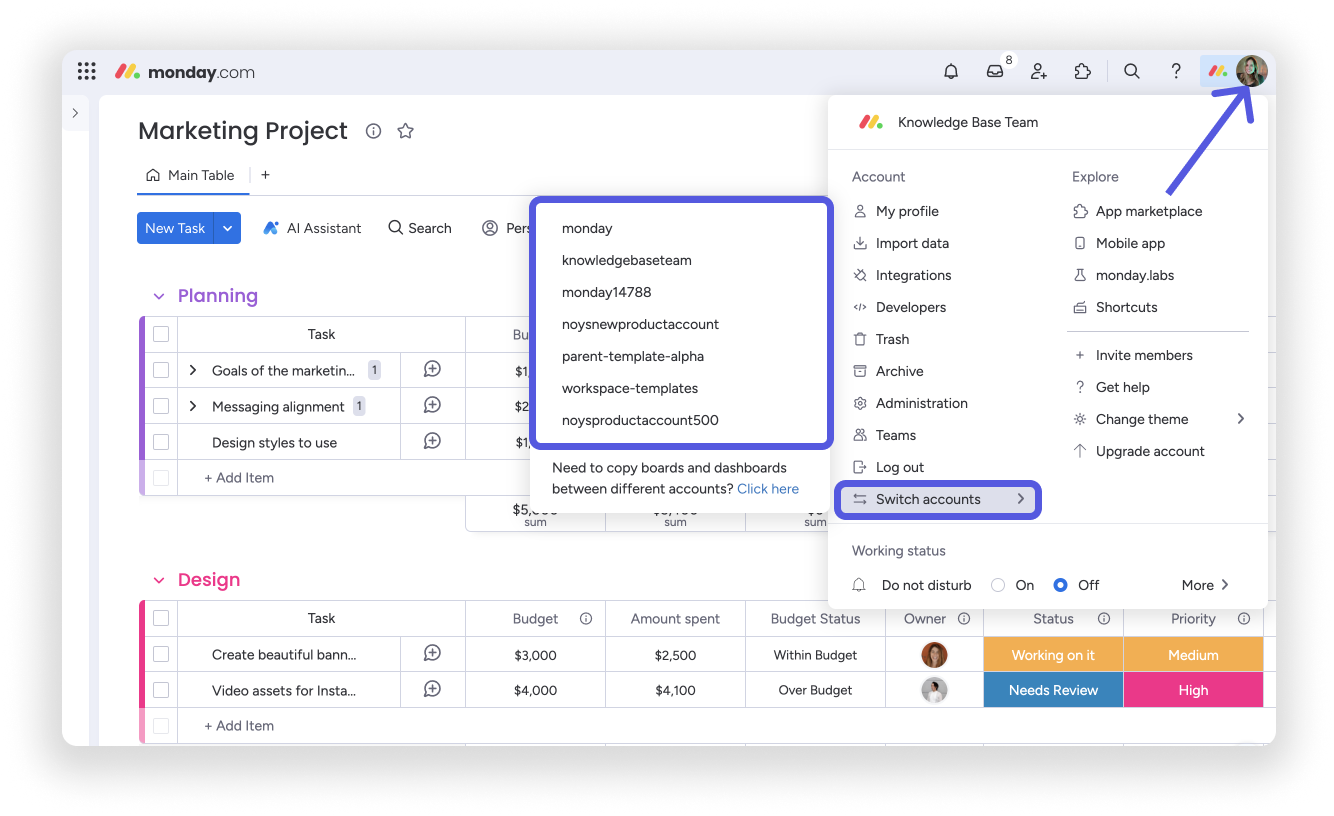The height and width of the screenshot is (816, 1334).
Task: Check the Design styles to use checkbox
Action: (161, 442)
